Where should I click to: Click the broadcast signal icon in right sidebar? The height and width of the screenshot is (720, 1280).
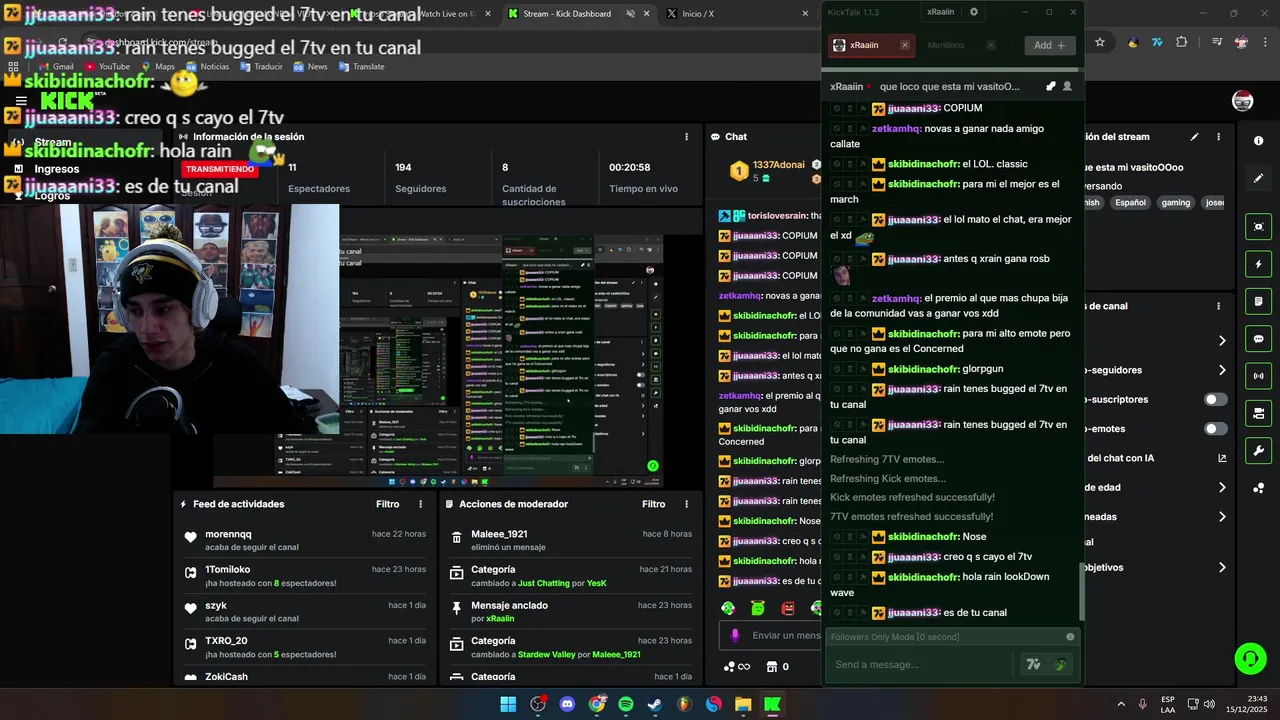[x=1258, y=376]
